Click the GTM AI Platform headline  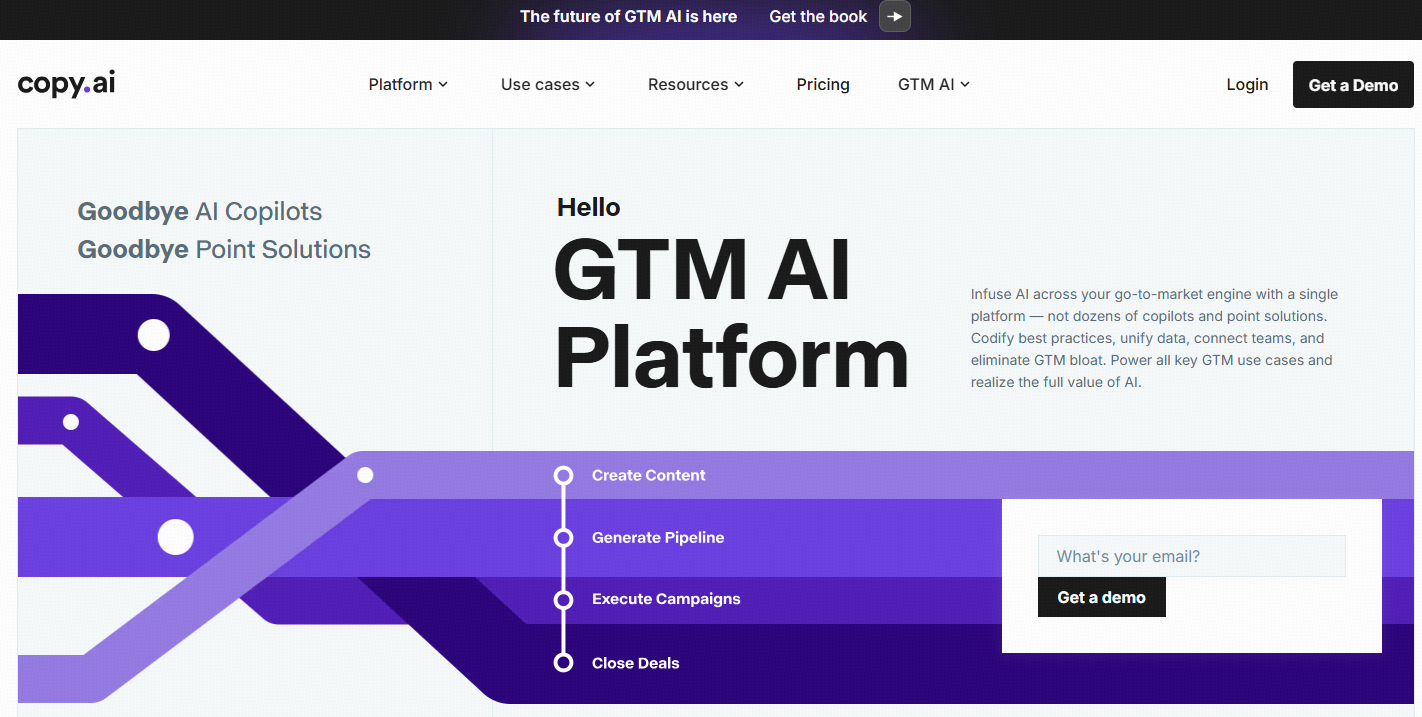tap(731, 314)
